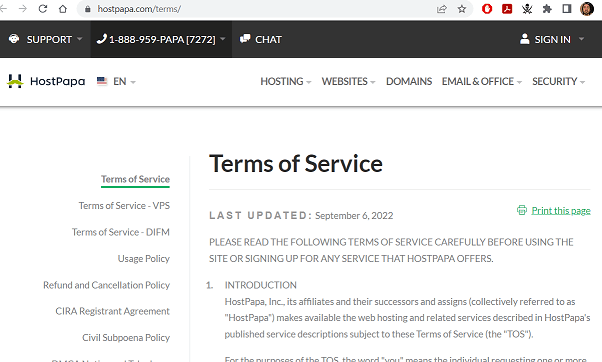Open the DOMAINS nav item

coord(409,81)
